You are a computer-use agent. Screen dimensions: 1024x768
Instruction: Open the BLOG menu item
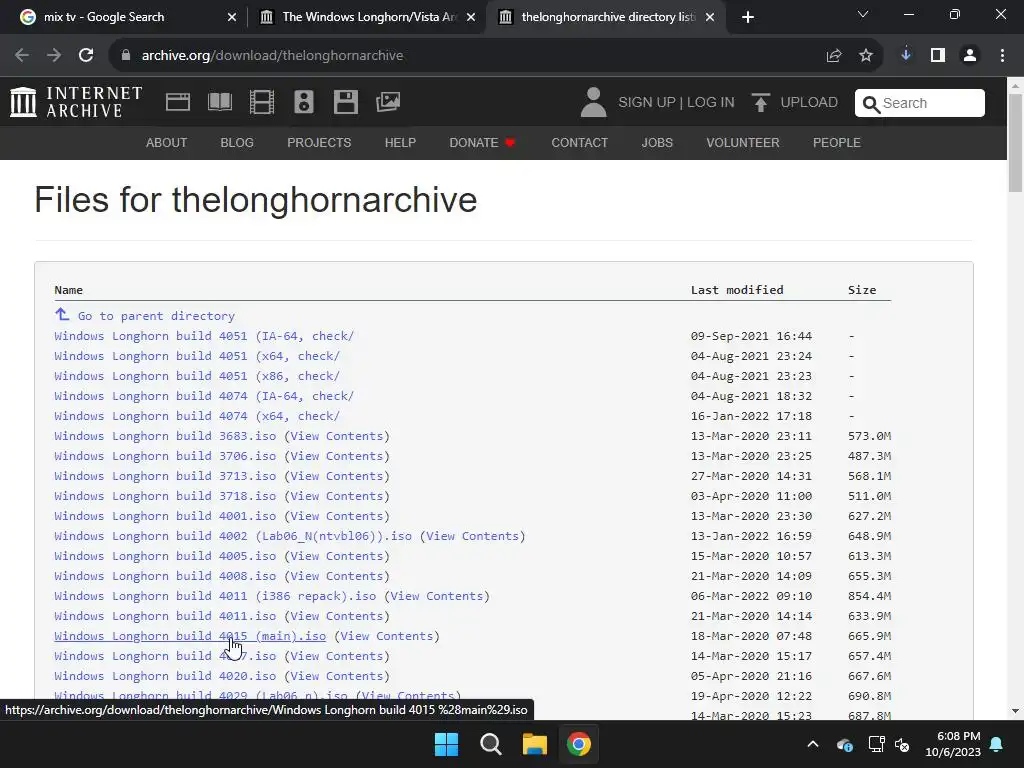point(237,142)
